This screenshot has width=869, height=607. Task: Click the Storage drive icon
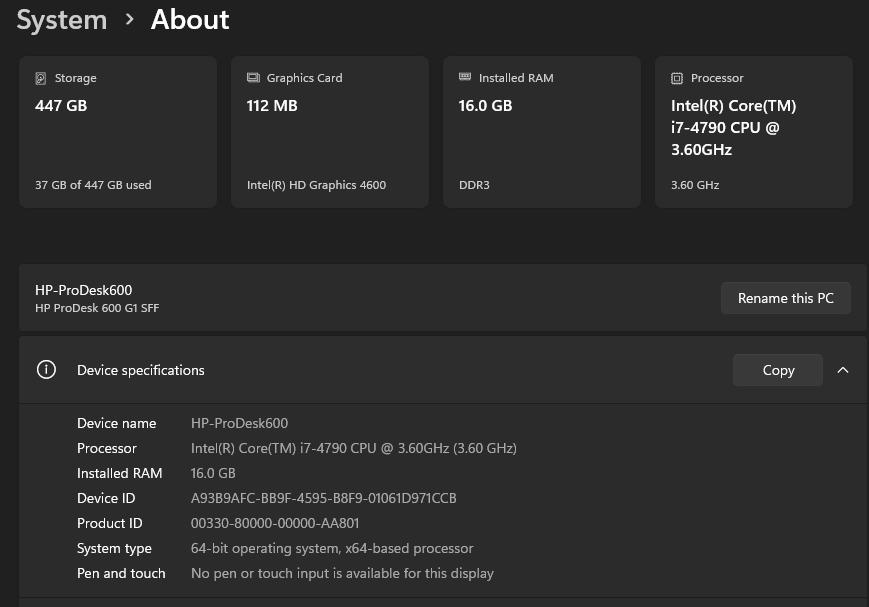pos(41,78)
